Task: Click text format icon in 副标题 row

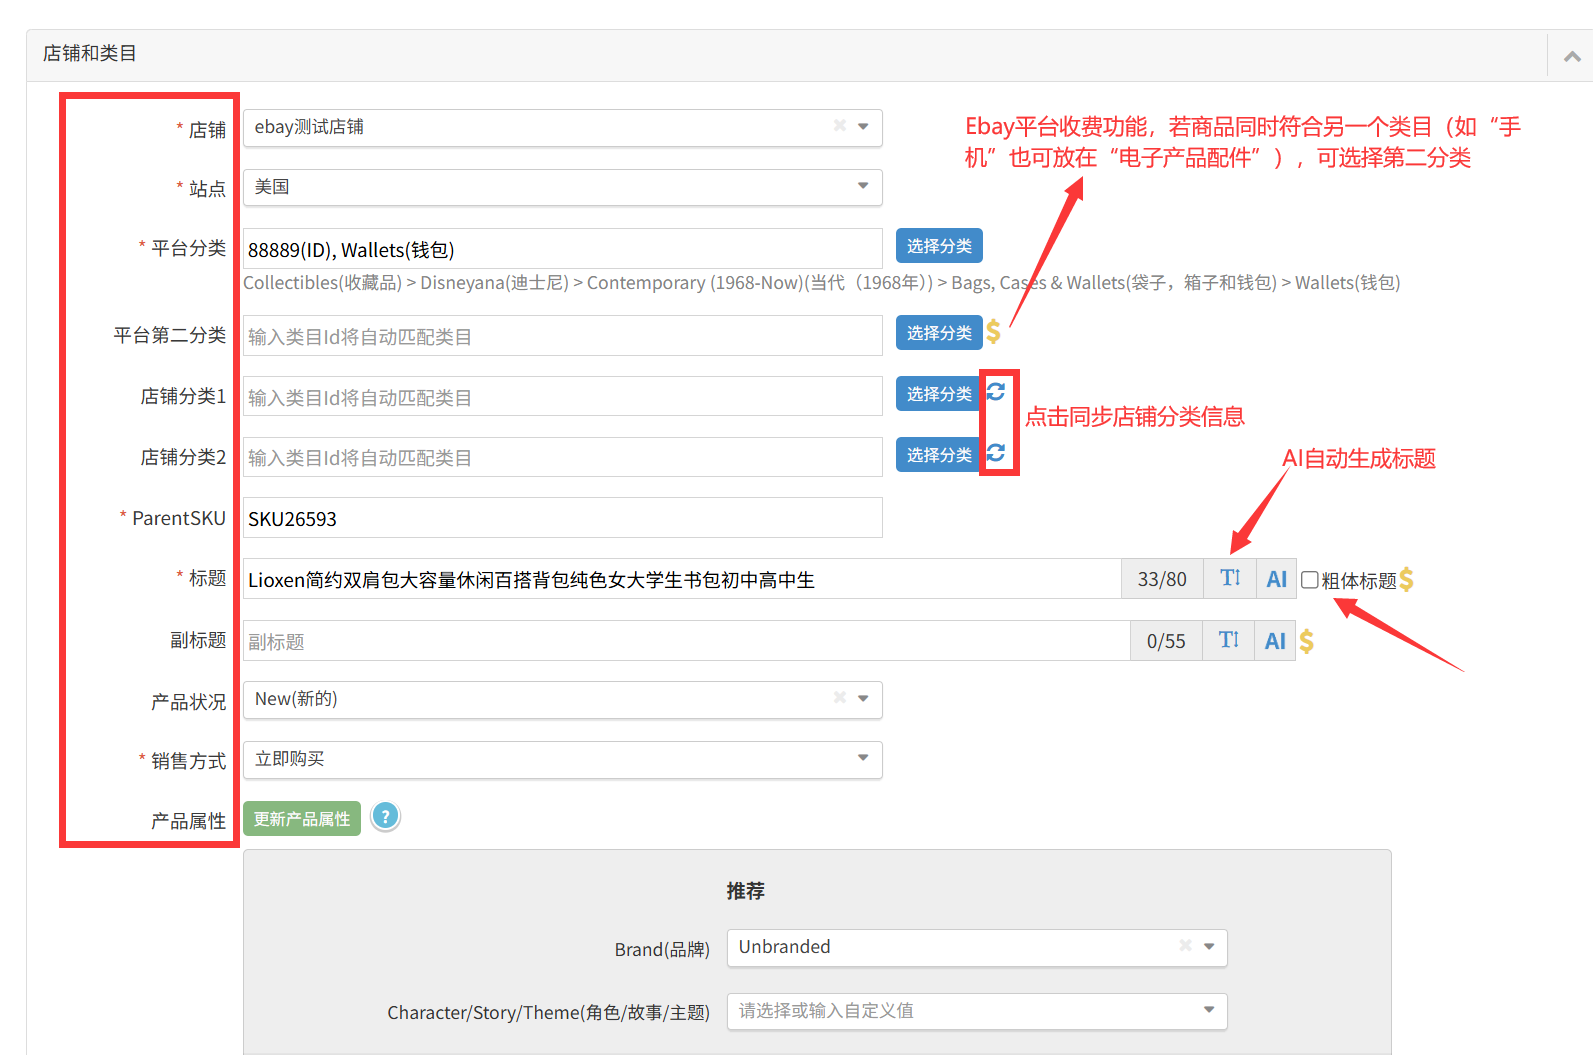Action: point(1228,641)
